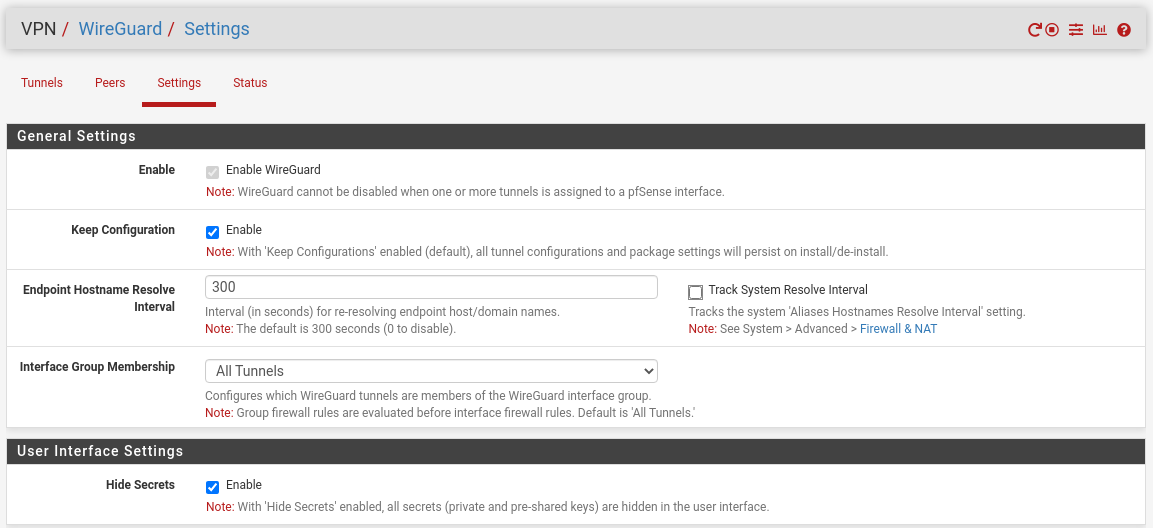
Task: Open status bar-chart icon
Action: click(x=1099, y=30)
